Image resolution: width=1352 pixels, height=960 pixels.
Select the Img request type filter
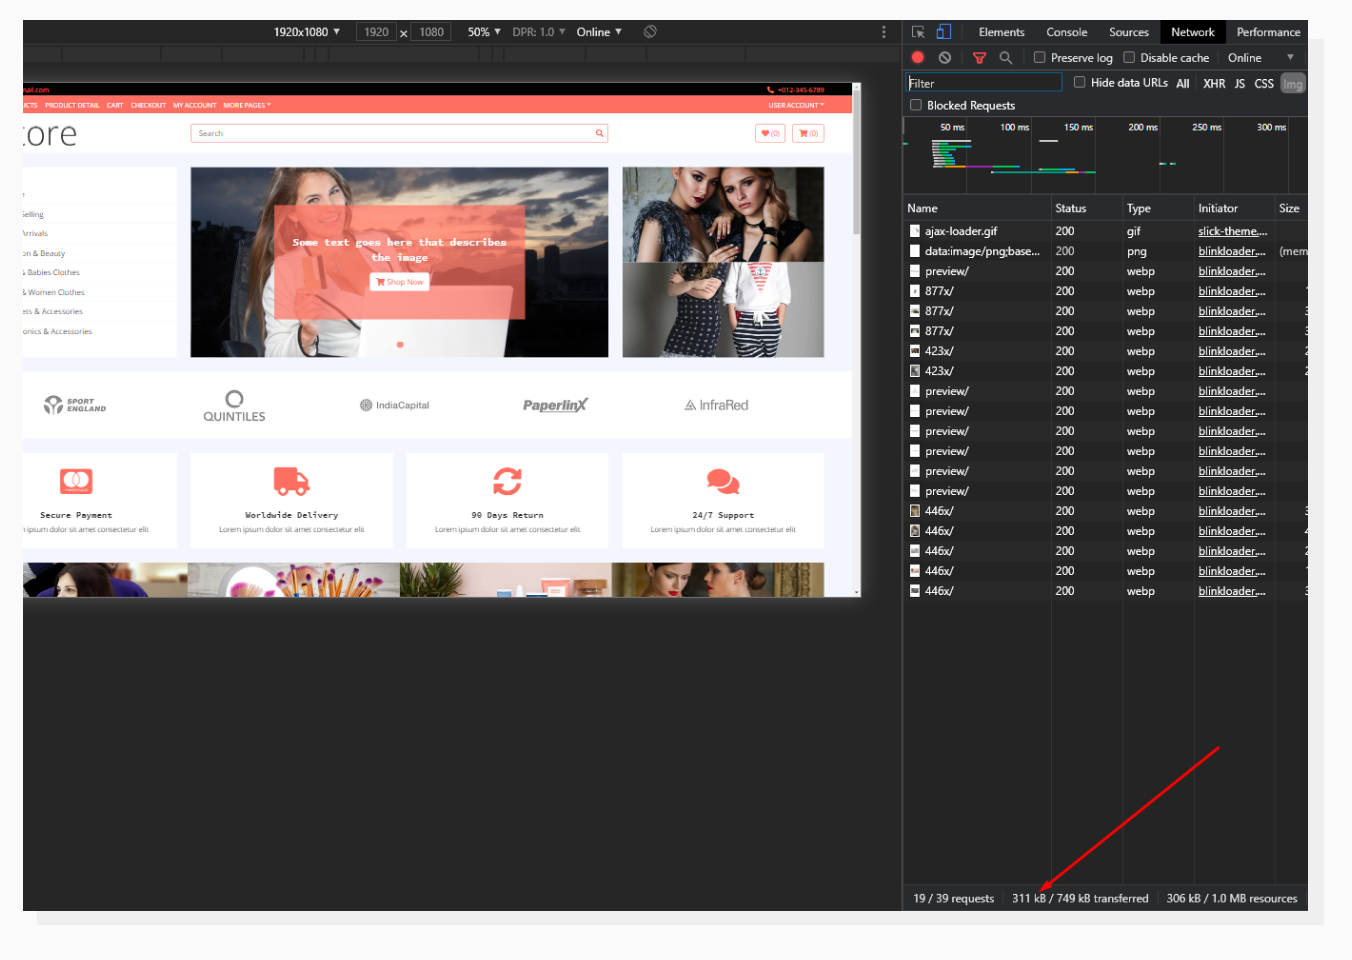(1293, 83)
